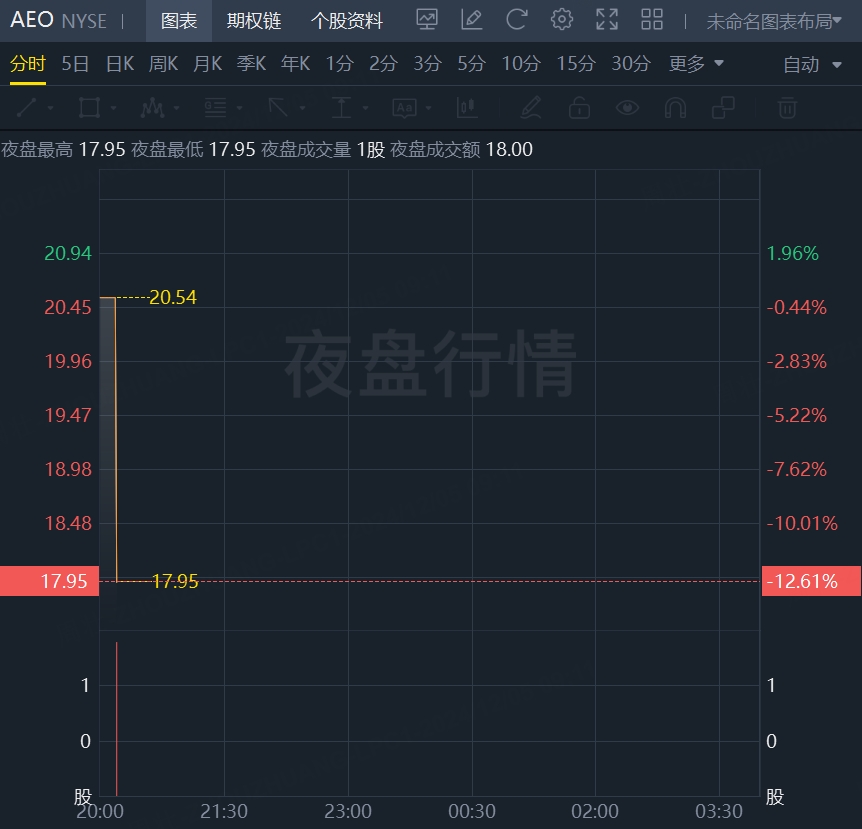
Task: Click the -12.61% change label
Action: [x=811, y=581]
